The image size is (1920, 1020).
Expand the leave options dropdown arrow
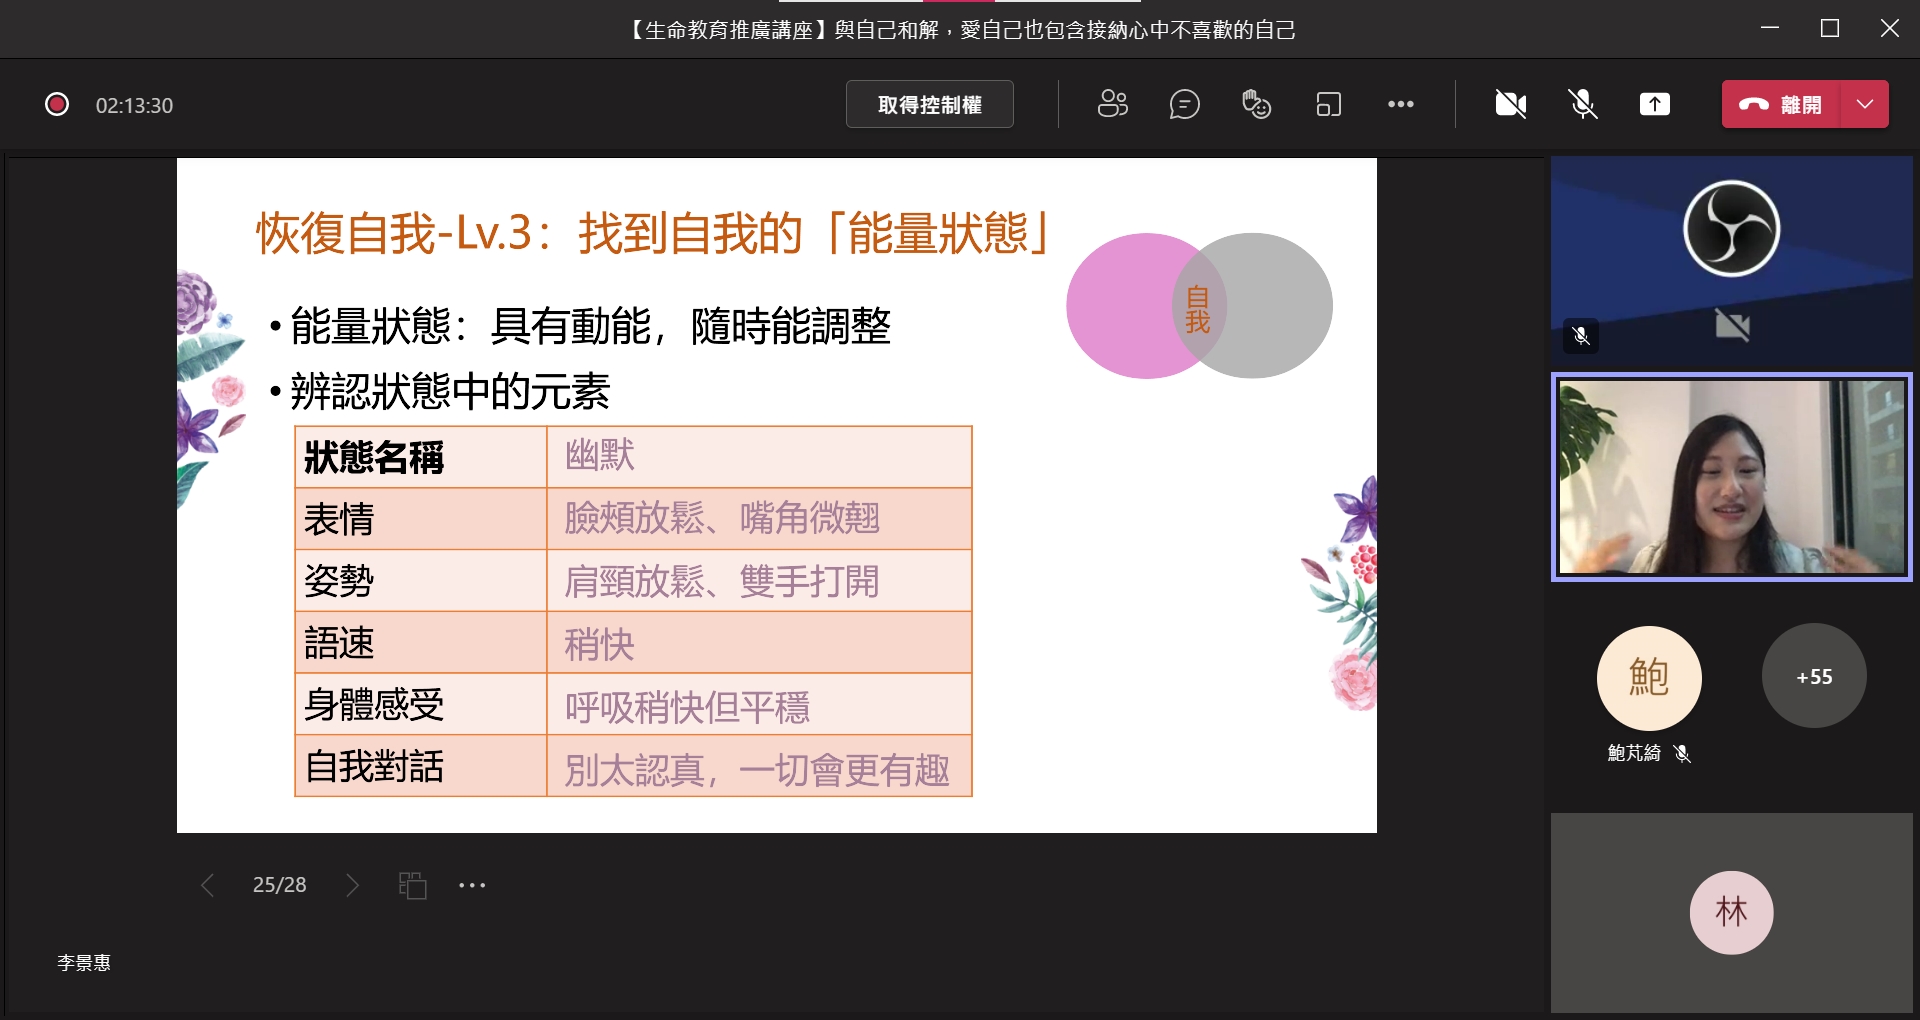(1864, 104)
